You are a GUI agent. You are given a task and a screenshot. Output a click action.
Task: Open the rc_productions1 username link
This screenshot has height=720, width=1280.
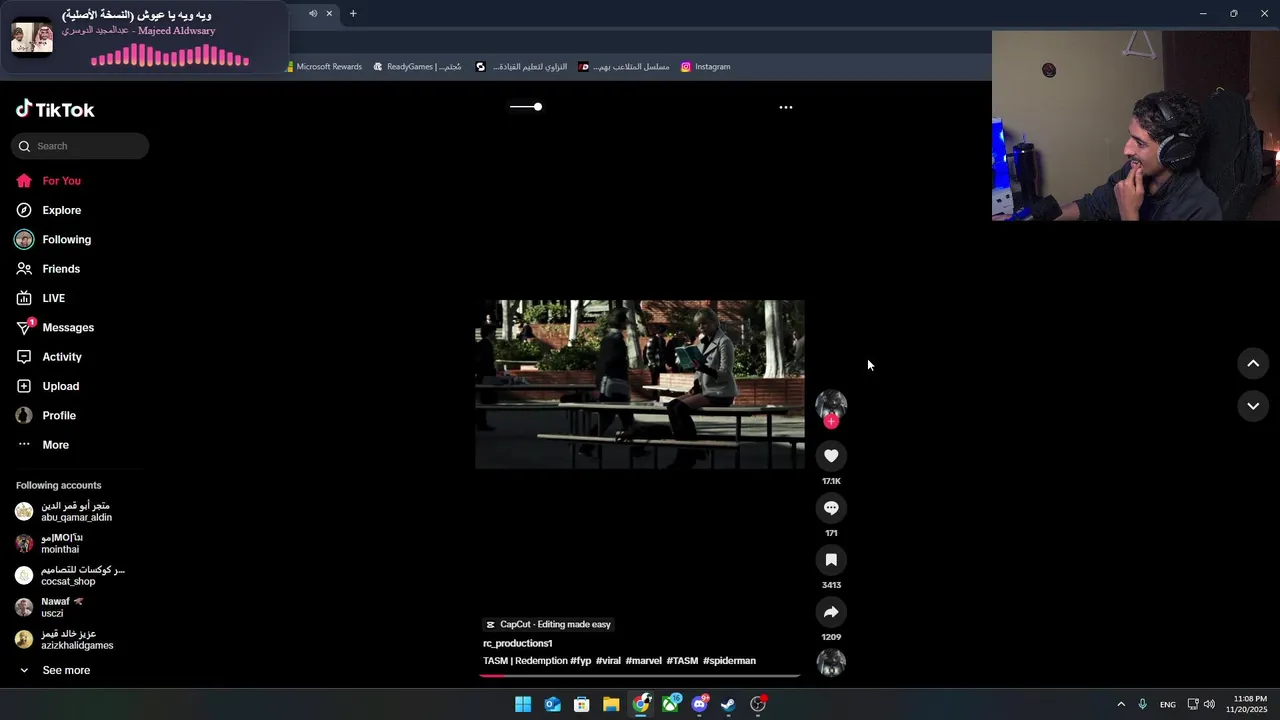(x=518, y=643)
